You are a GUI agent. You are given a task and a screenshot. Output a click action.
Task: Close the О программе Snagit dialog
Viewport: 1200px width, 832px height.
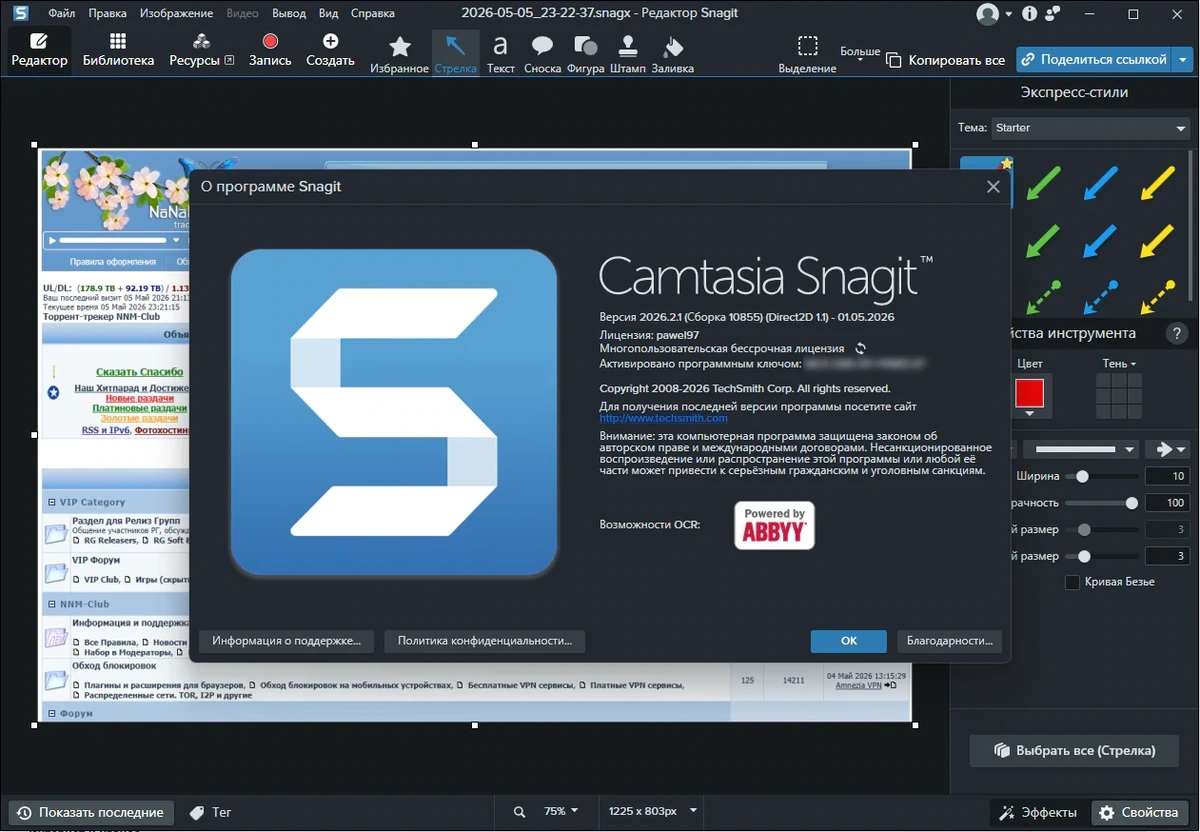pos(993,186)
